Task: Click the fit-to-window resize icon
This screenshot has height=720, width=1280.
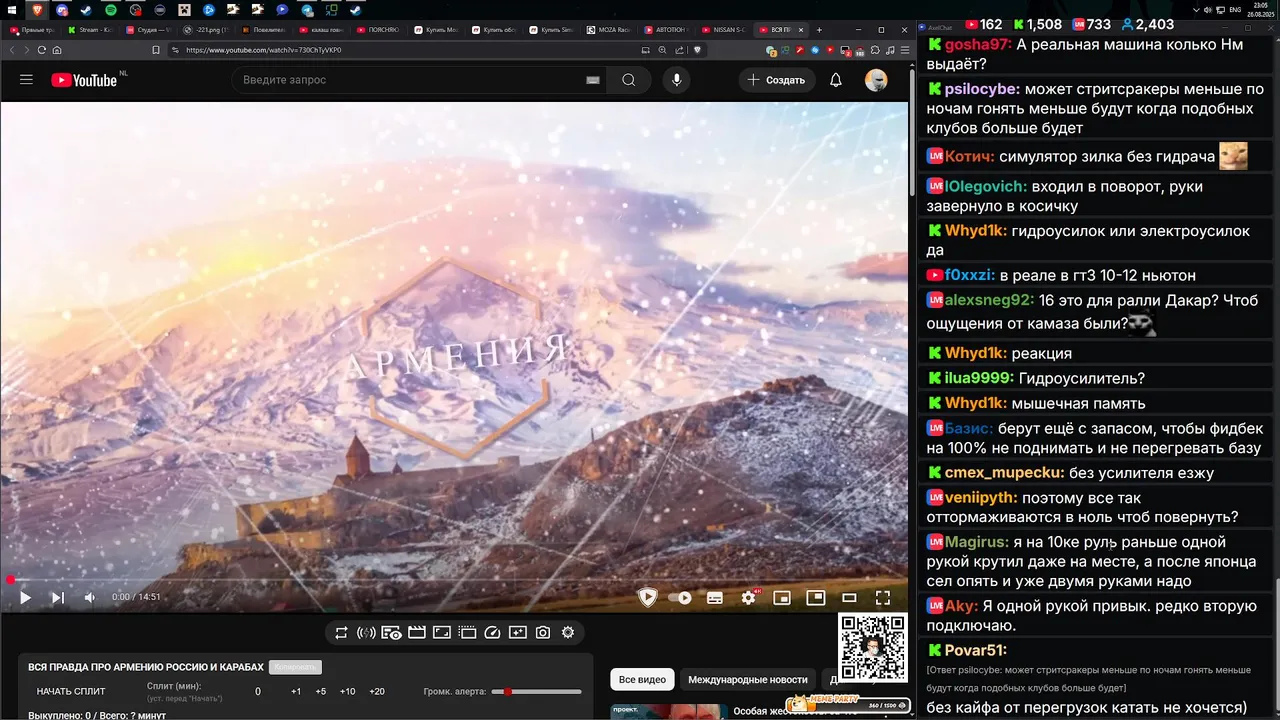Action: 441,633
